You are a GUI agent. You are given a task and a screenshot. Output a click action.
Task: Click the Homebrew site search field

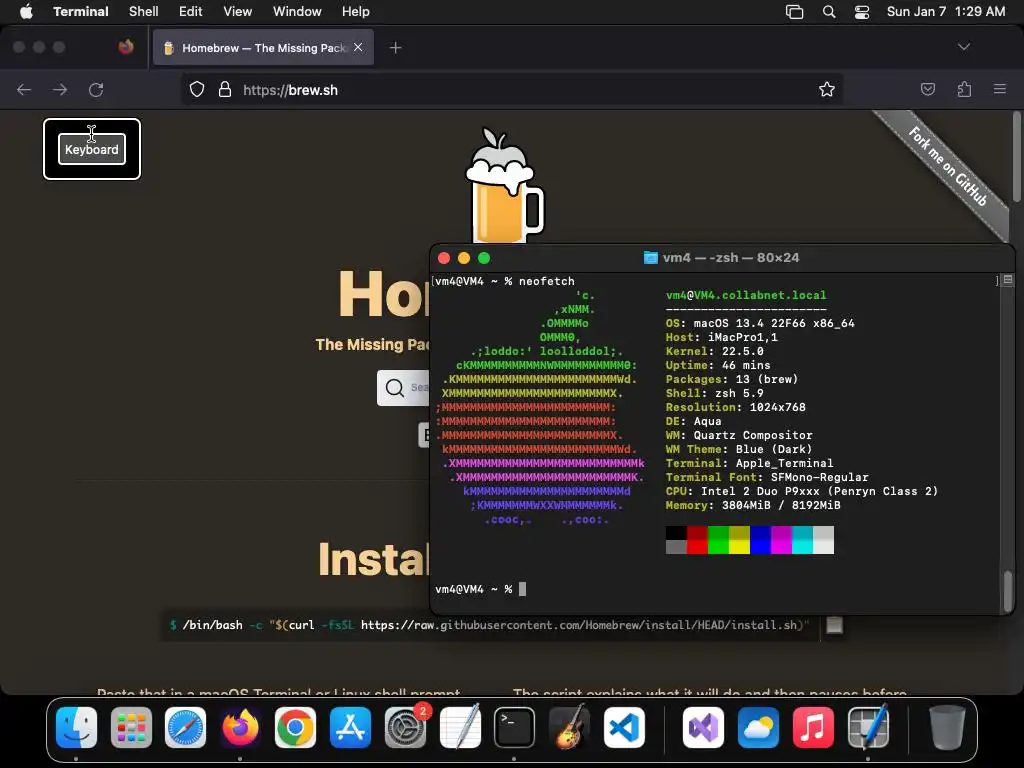[x=403, y=388]
